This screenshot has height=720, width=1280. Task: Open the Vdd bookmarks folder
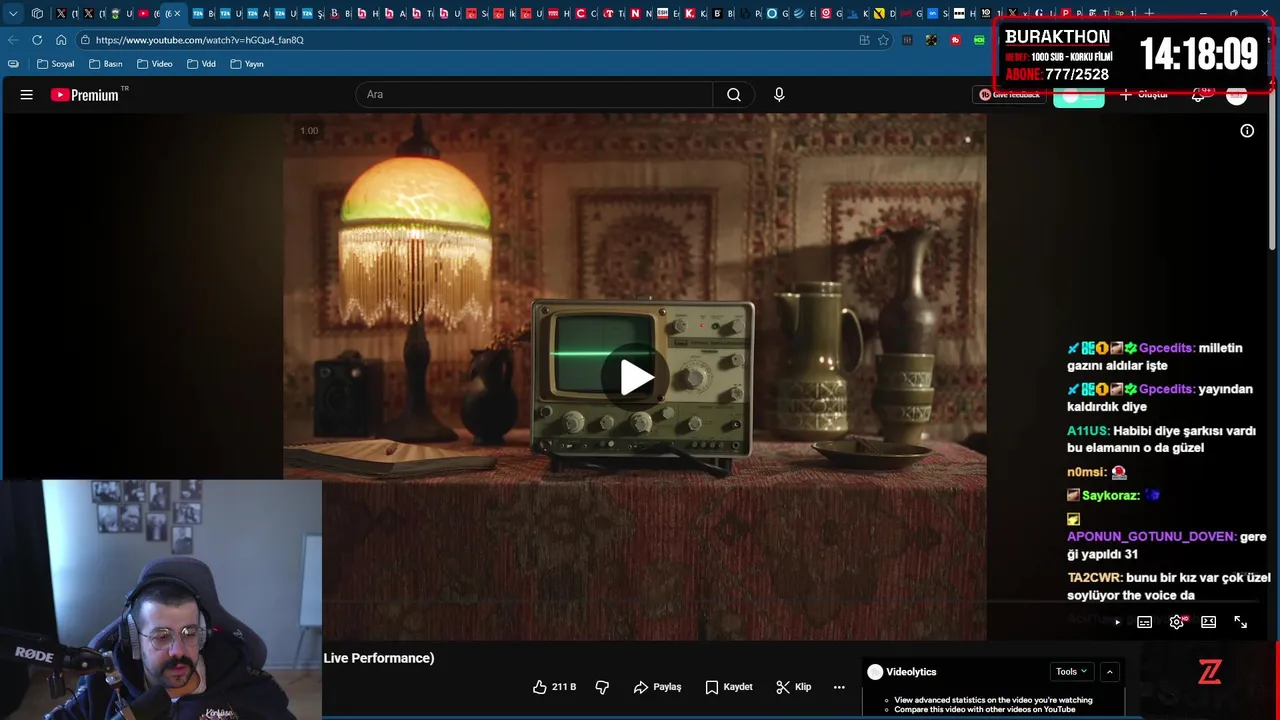(201, 64)
